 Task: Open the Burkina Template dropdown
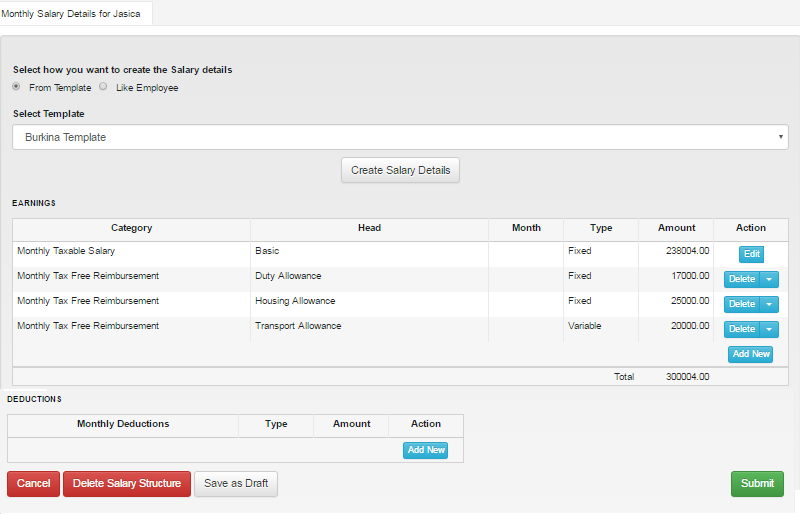tap(401, 137)
